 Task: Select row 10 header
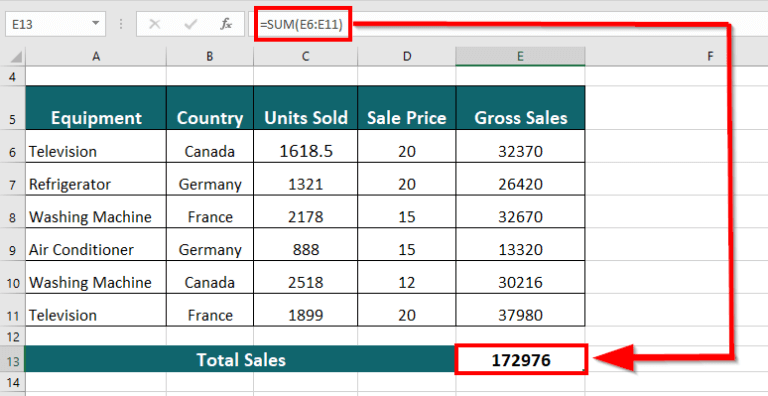(x=12, y=277)
